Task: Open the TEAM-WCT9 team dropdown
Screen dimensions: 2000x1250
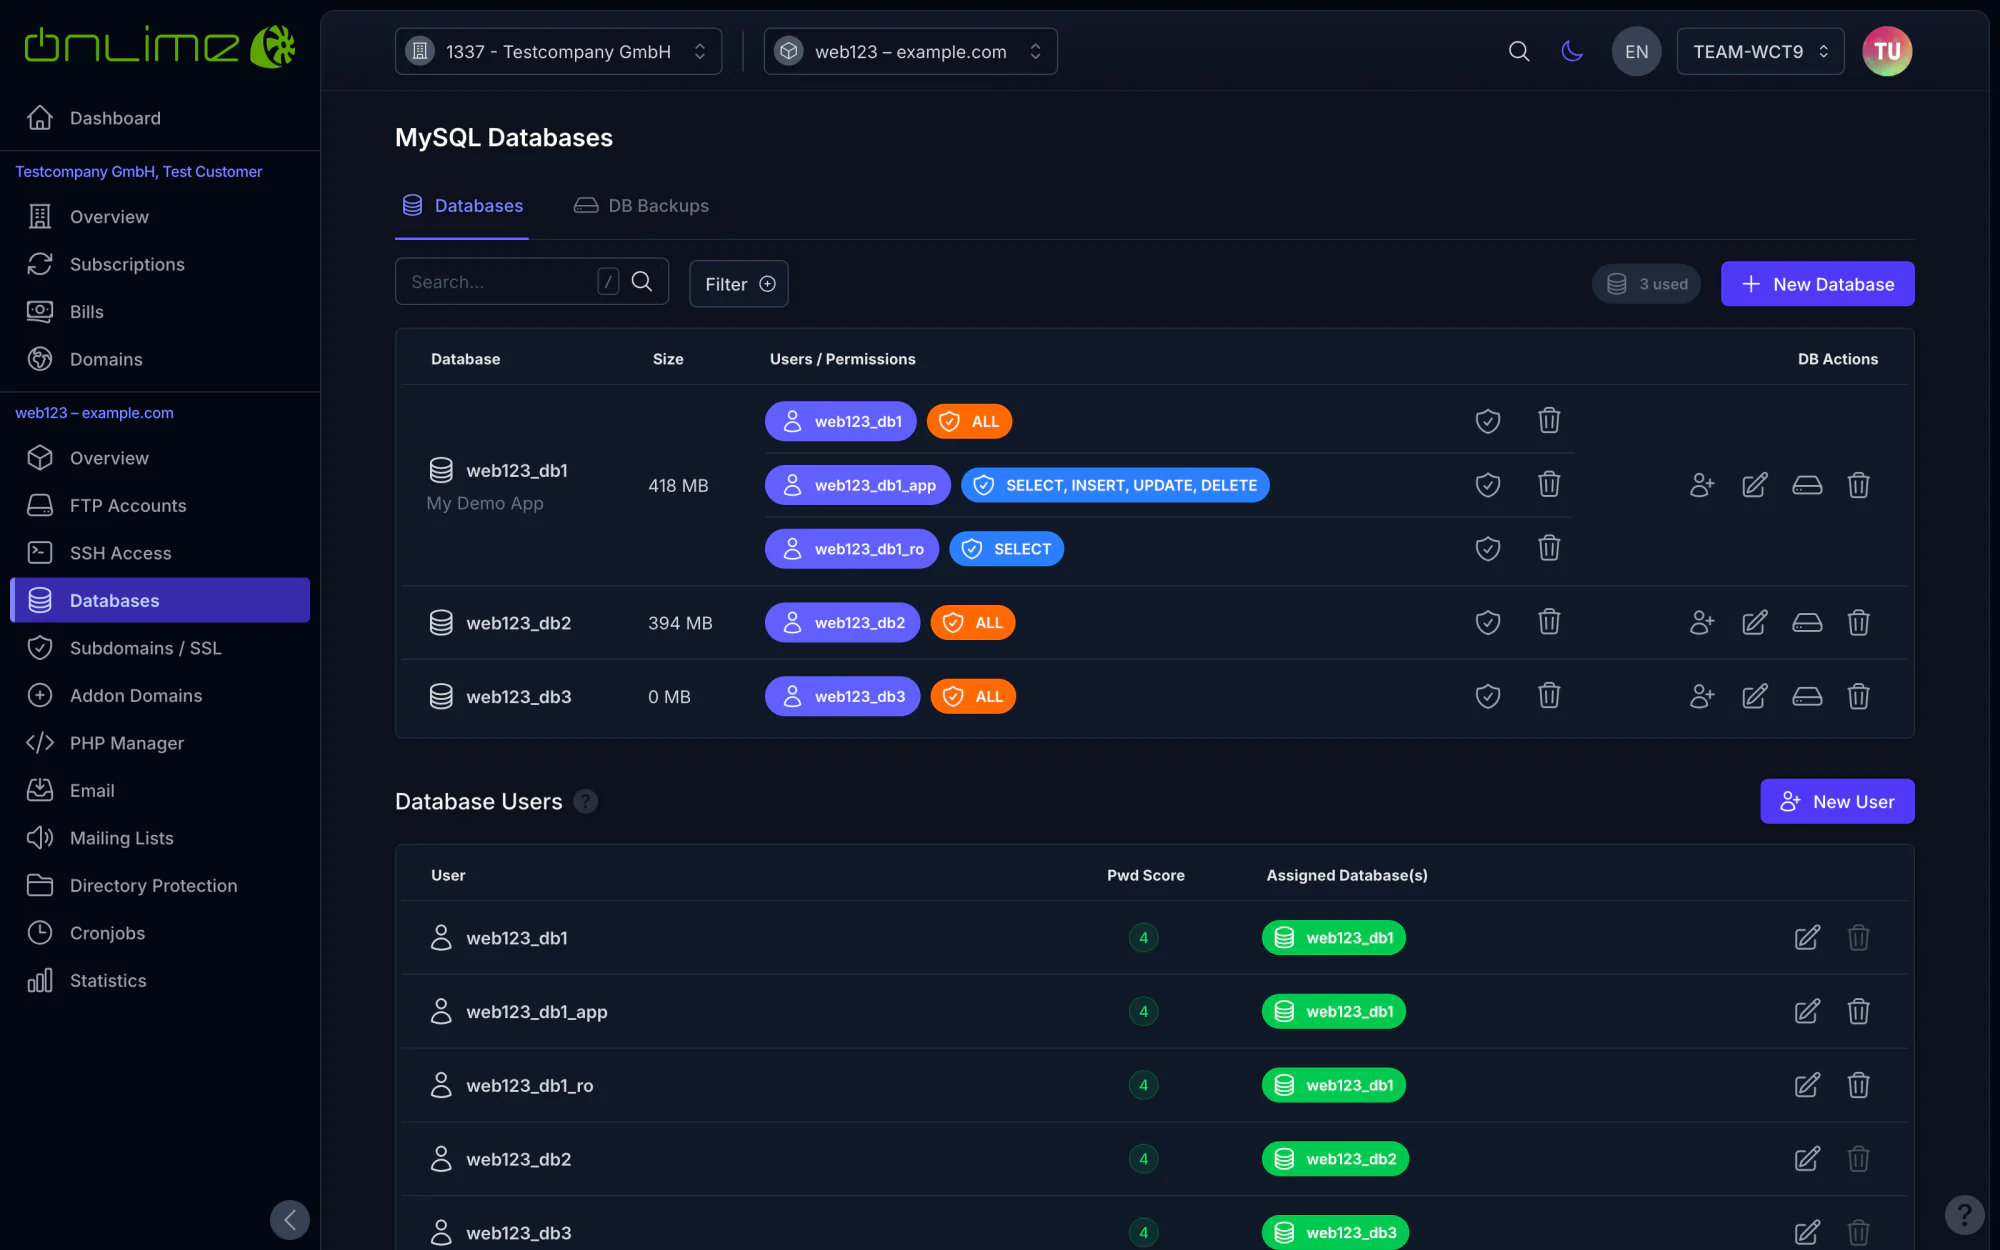Action: point(1760,51)
